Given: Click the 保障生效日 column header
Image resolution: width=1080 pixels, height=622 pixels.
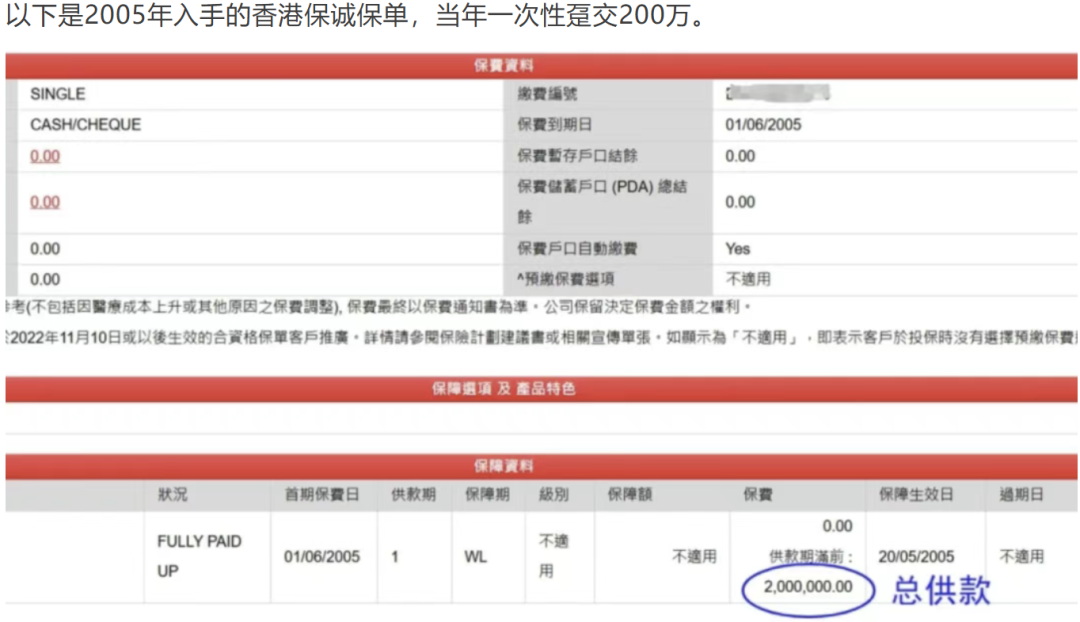Looking at the screenshot, I should click(x=915, y=495).
